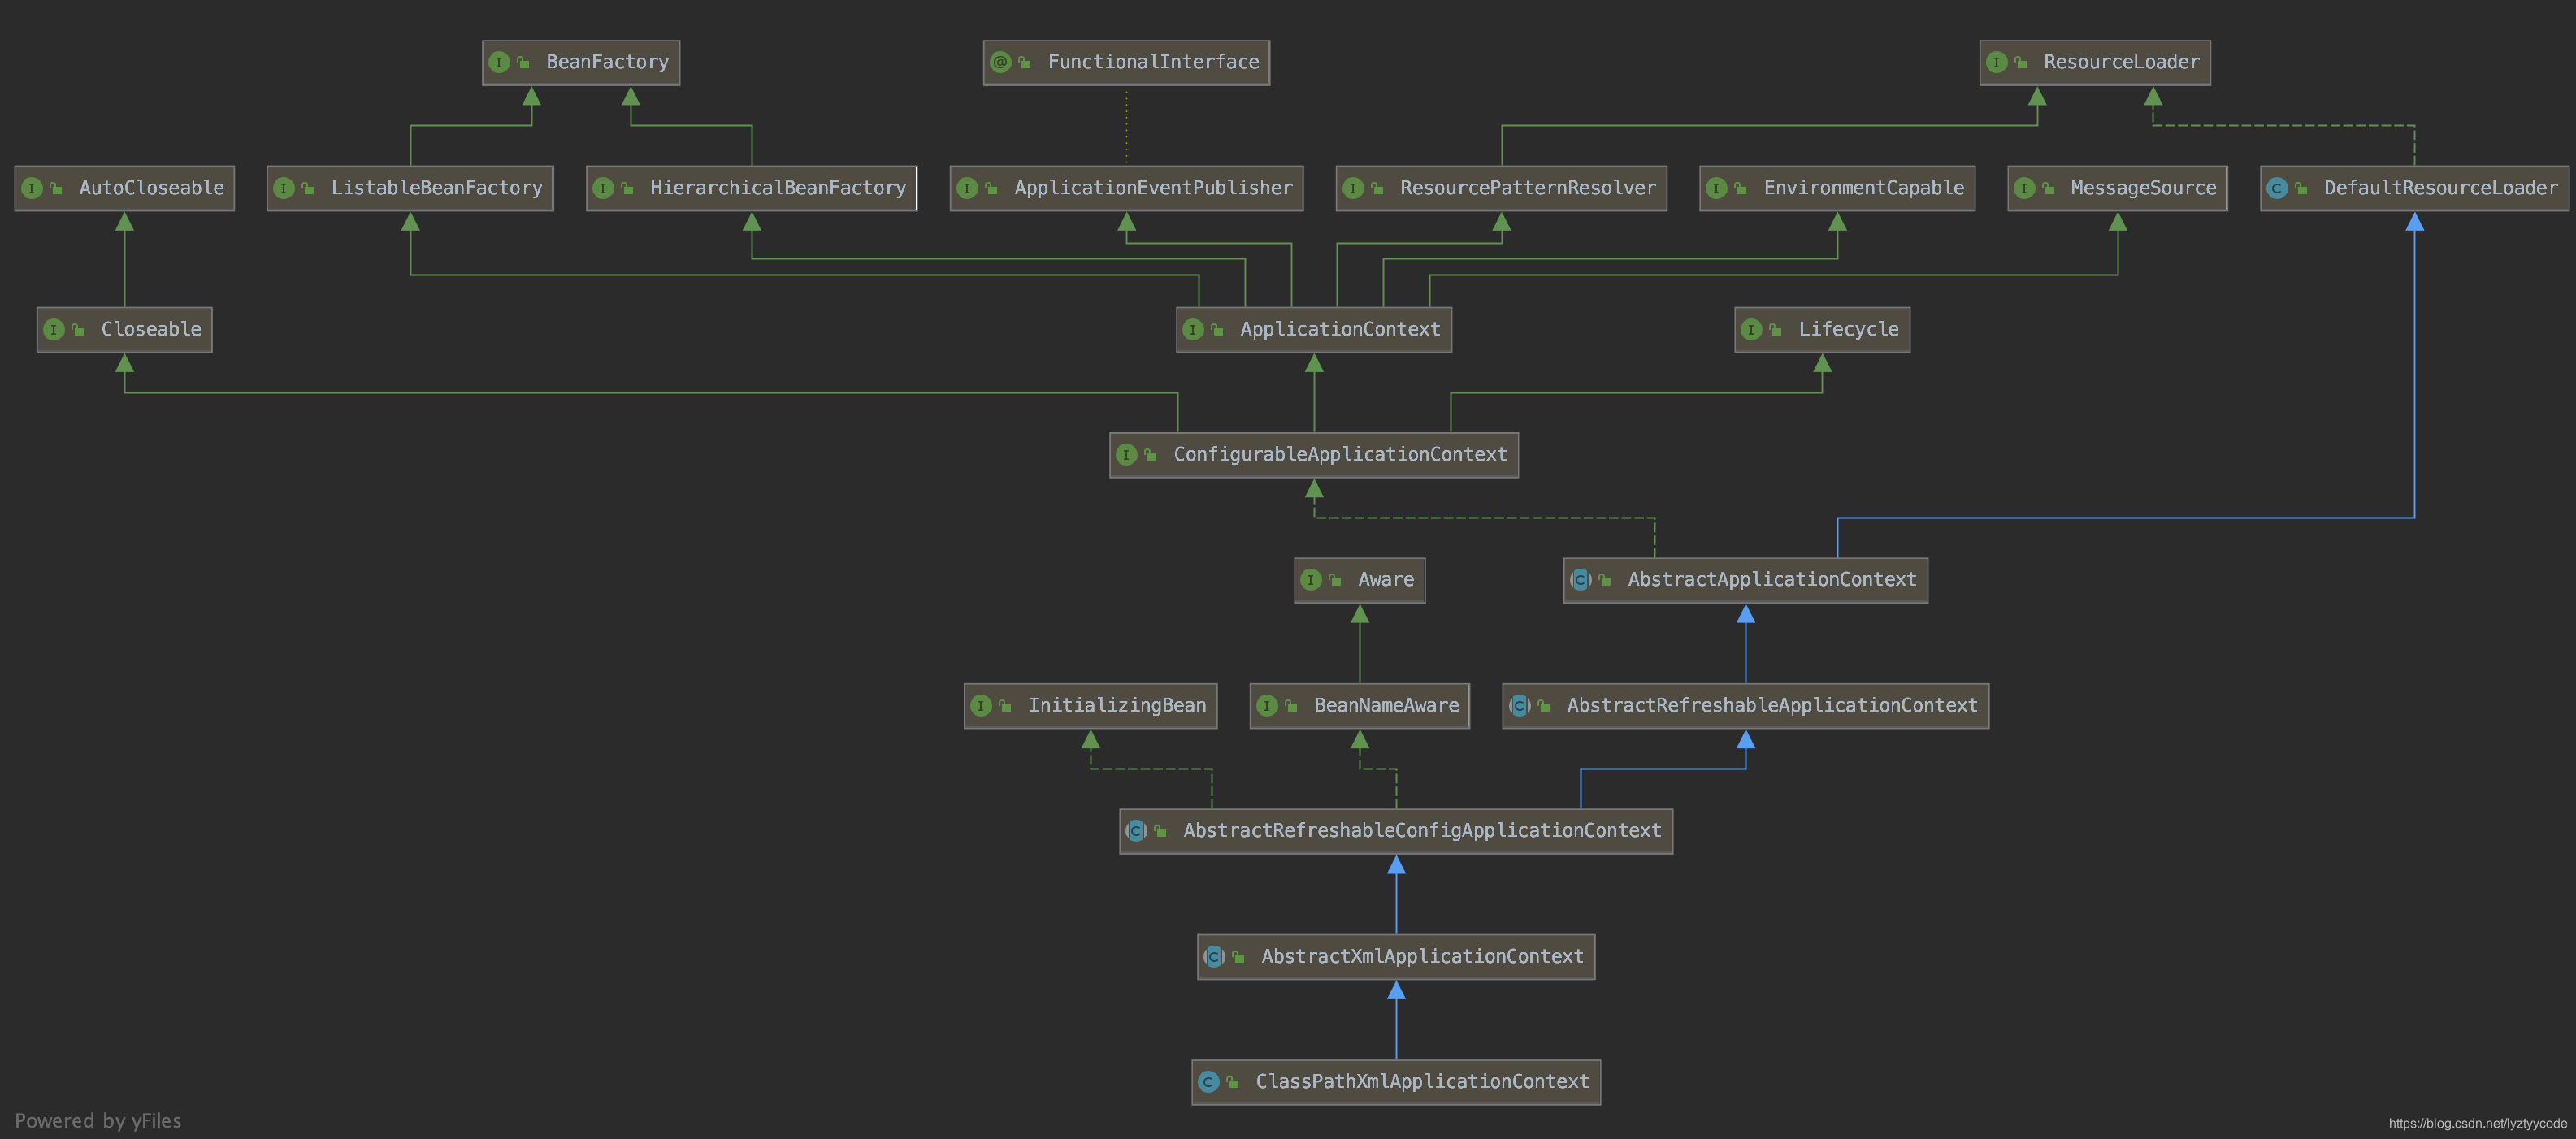
Task: Select the ApplicationContext node
Action: point(1339,330)
